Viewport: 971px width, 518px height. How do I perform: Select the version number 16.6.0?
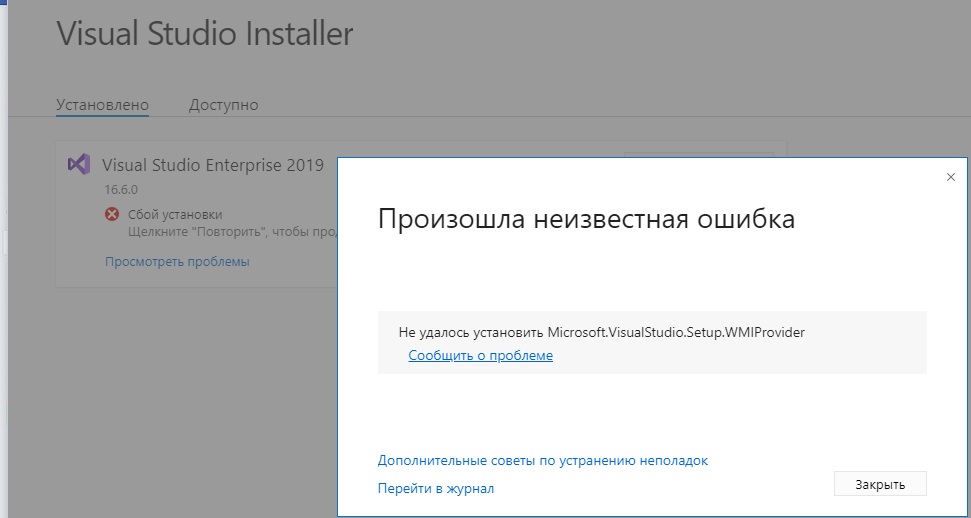tap(121, 189)
